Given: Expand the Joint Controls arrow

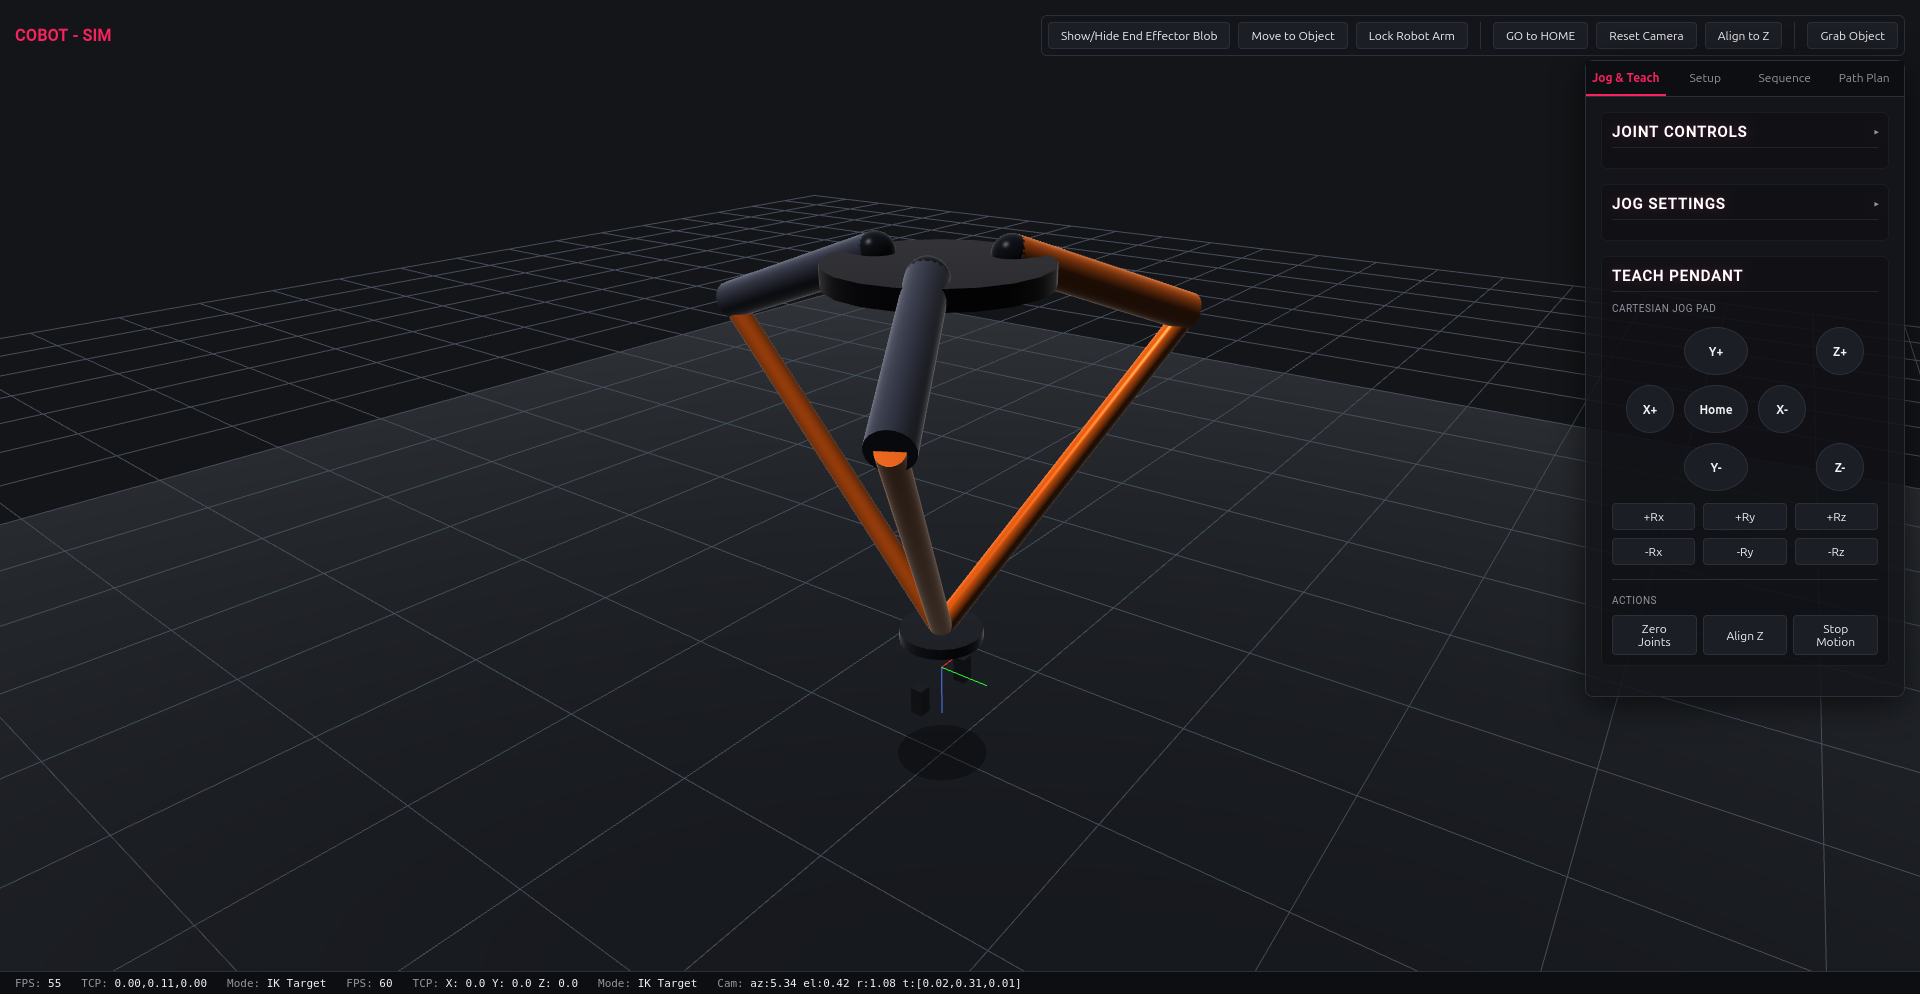Looking at the screenshot, I should [x=1875, y=132].
